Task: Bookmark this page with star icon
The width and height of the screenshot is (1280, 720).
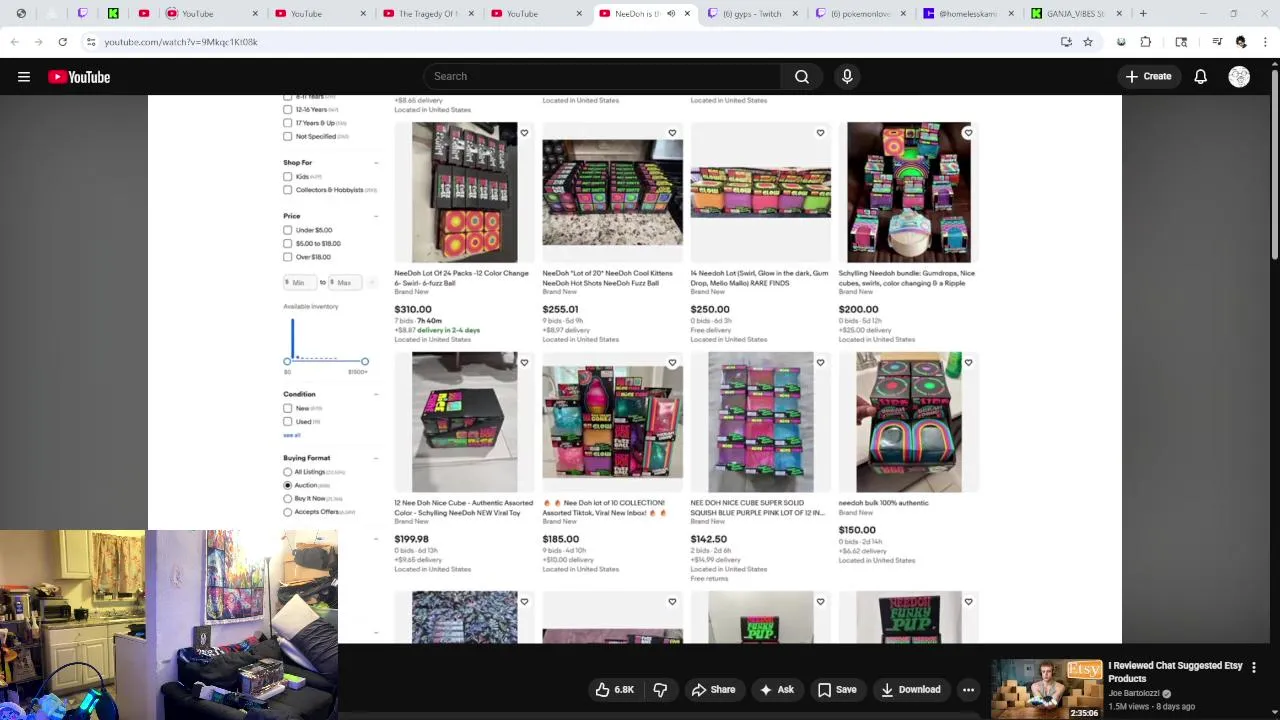Action: click(x=1088, y=42)
